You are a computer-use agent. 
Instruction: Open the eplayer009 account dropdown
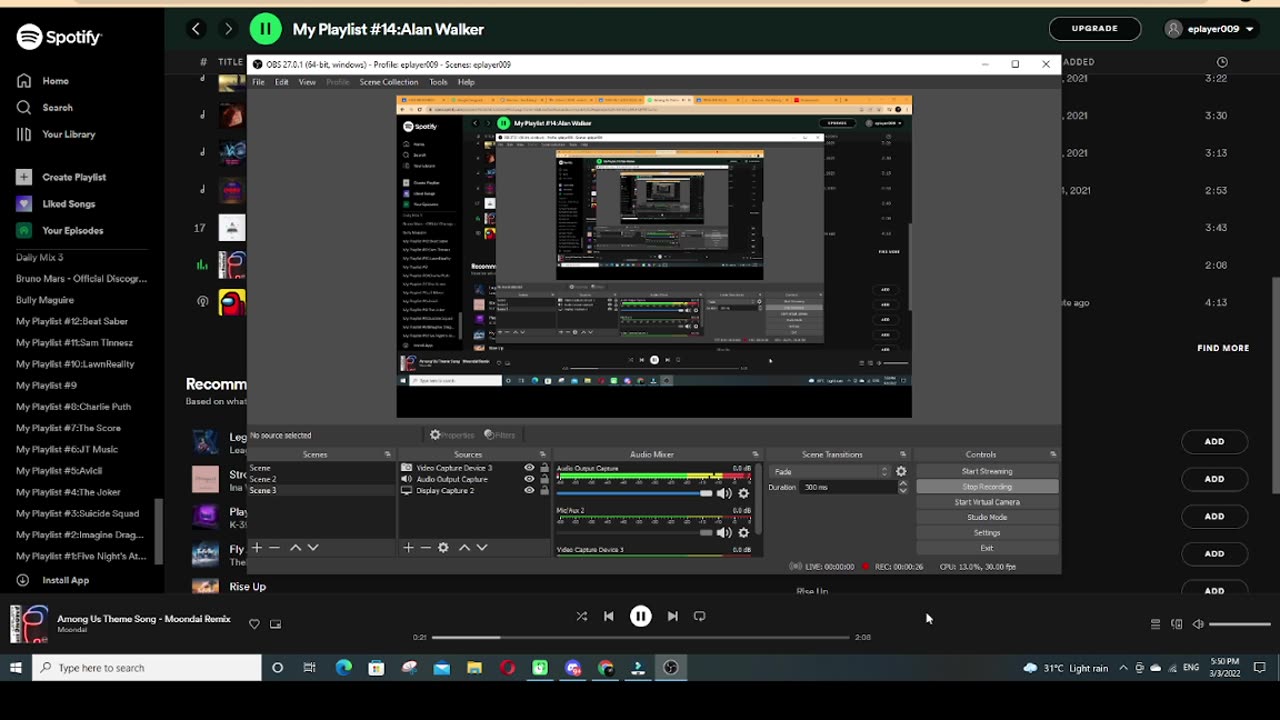pos(1210,29)
